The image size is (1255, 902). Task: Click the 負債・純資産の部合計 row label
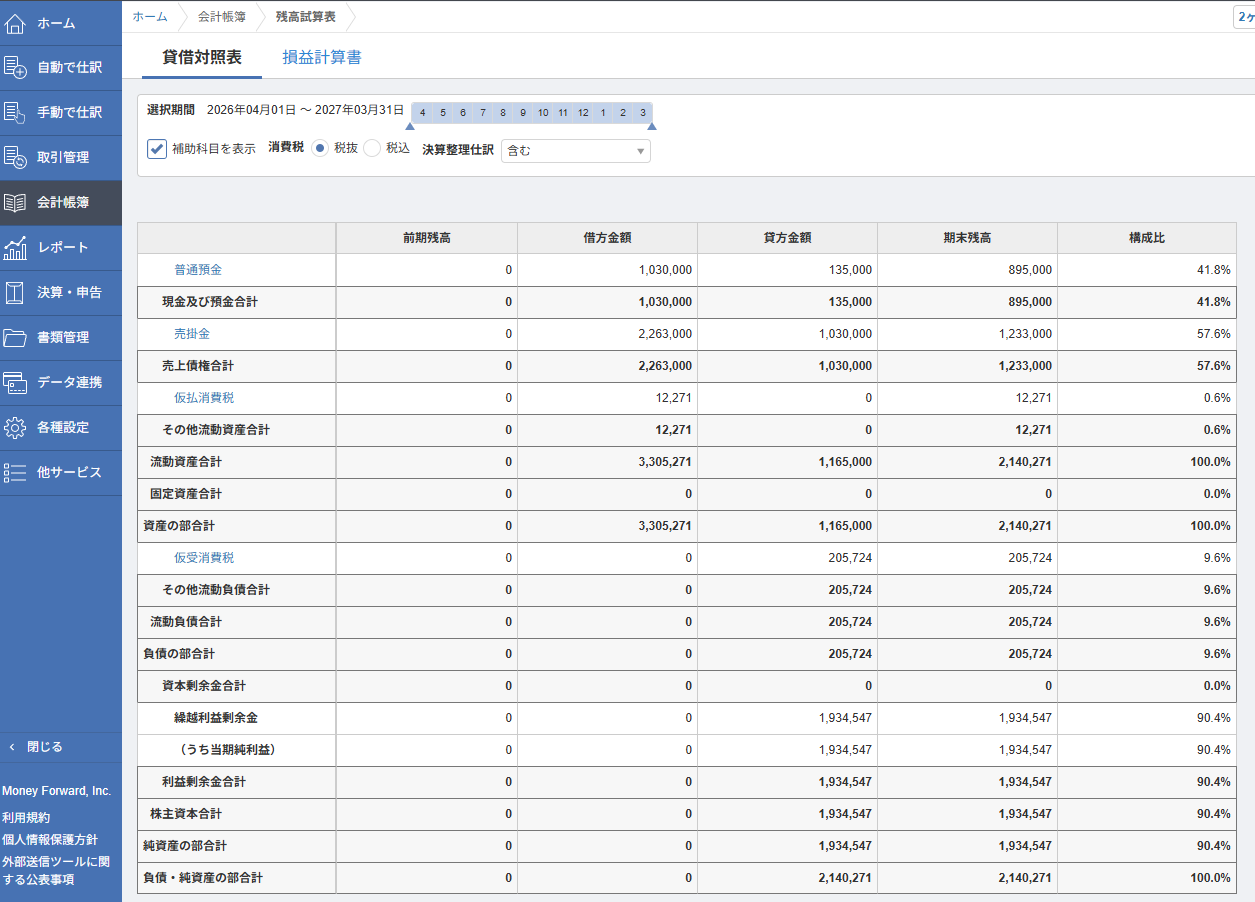pyautogui.click(x=203, y=878)
